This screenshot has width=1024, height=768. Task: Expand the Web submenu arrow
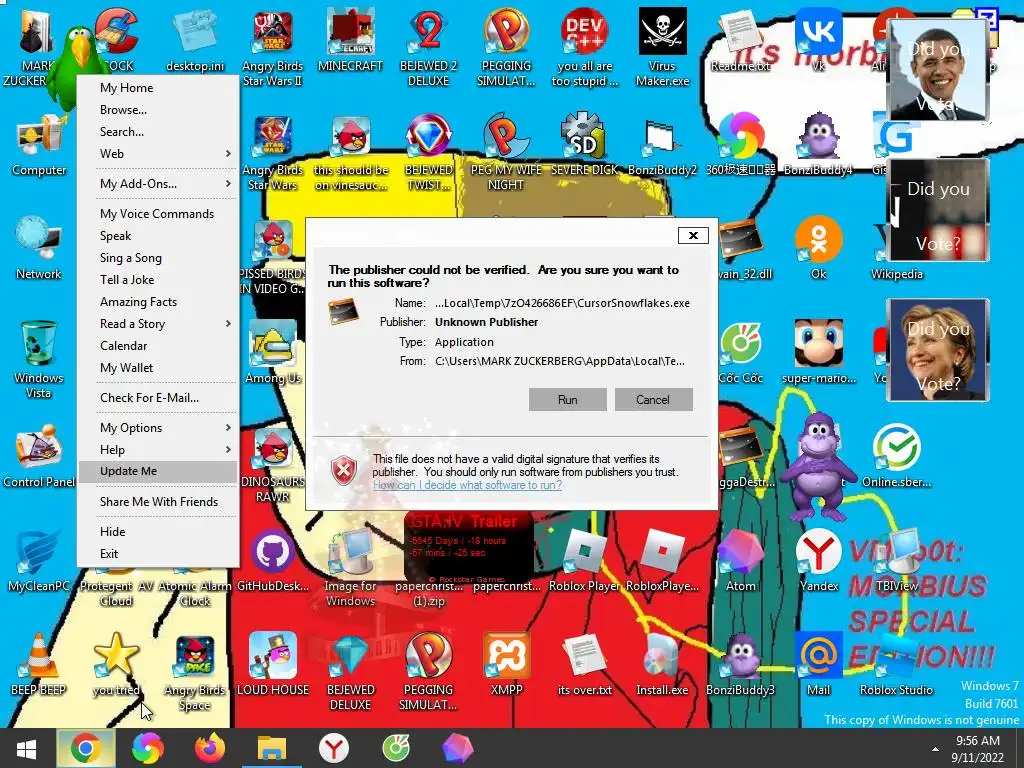[228, 153]
